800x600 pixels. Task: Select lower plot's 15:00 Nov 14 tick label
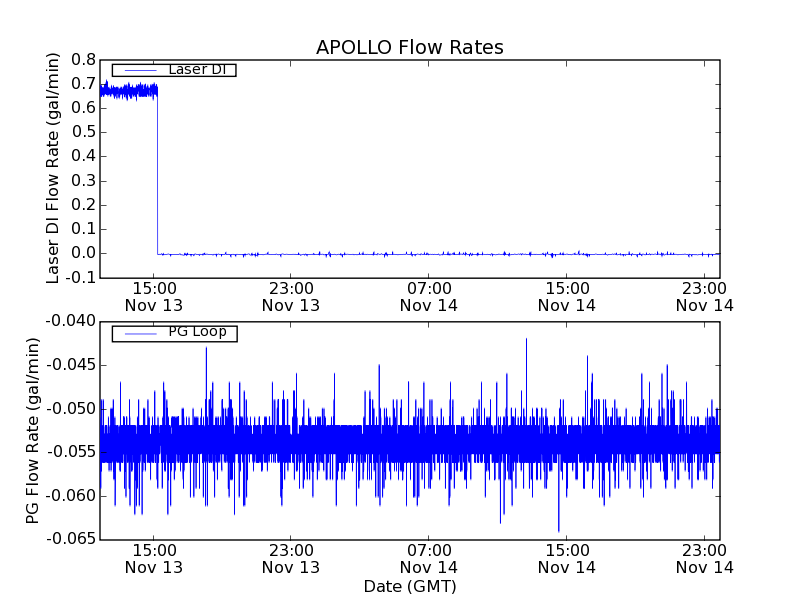pos(567,558)
